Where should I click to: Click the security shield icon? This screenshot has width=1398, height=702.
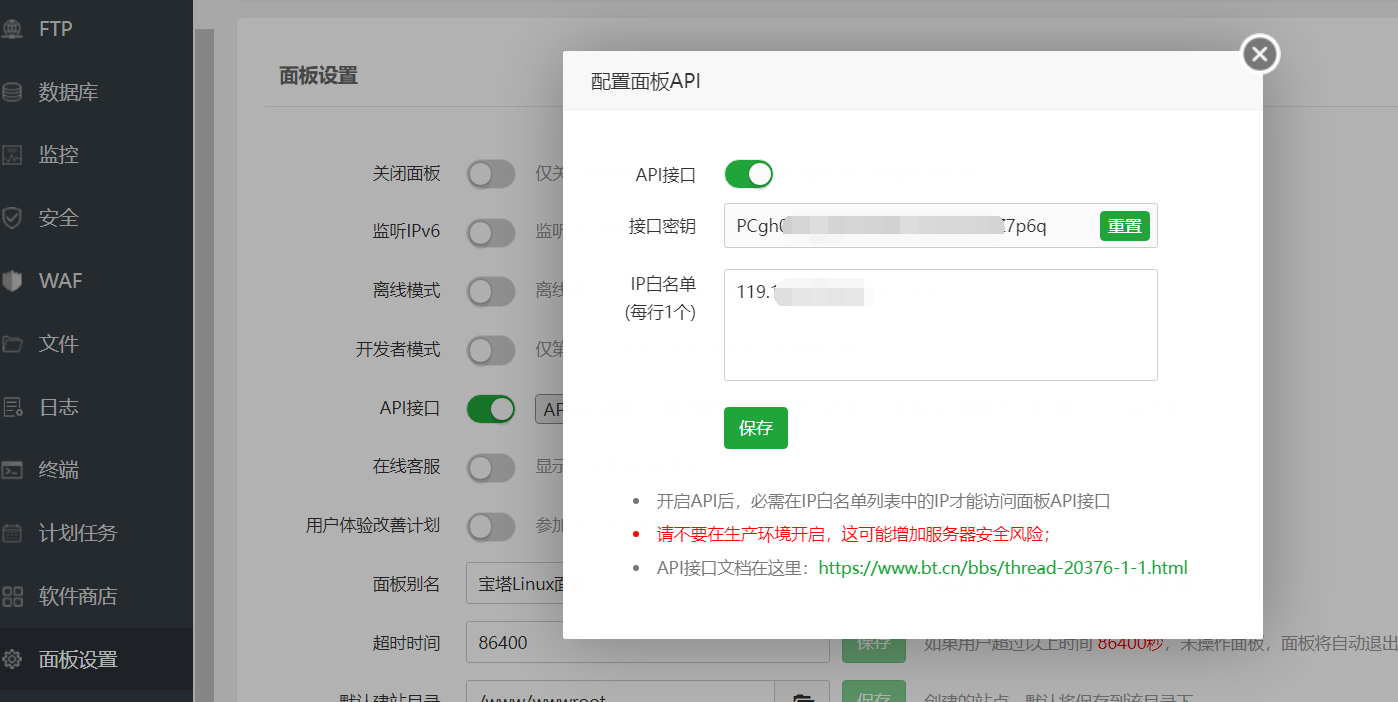coord(12,218)
